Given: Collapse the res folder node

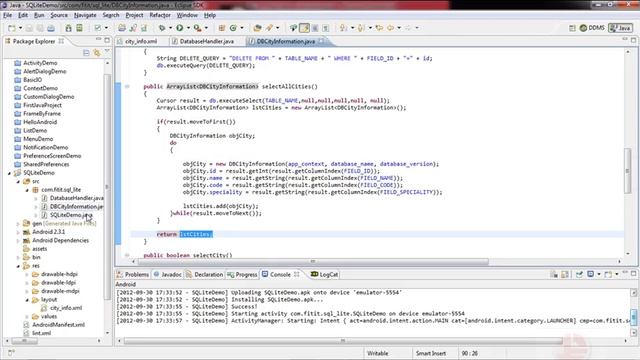Looking at the screenshot, I should (x=18, y=266).
